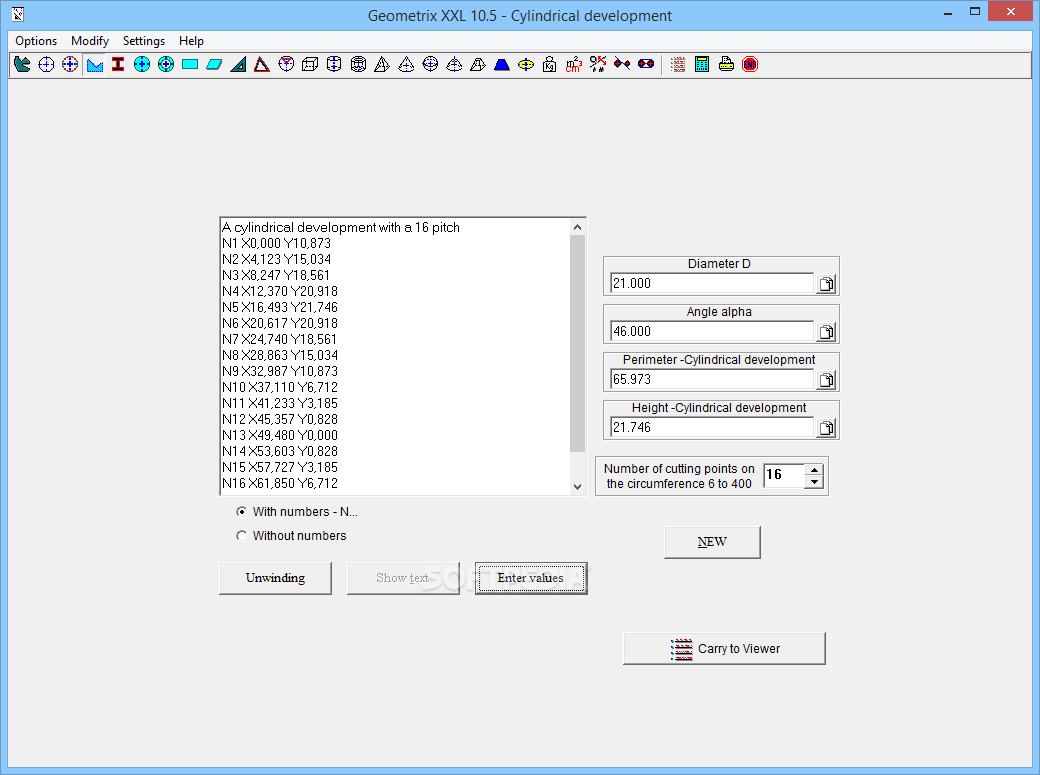Decrease the number of cutting points
The width and height of the screenshot is (1040, 775).
[x=814, y=482]
